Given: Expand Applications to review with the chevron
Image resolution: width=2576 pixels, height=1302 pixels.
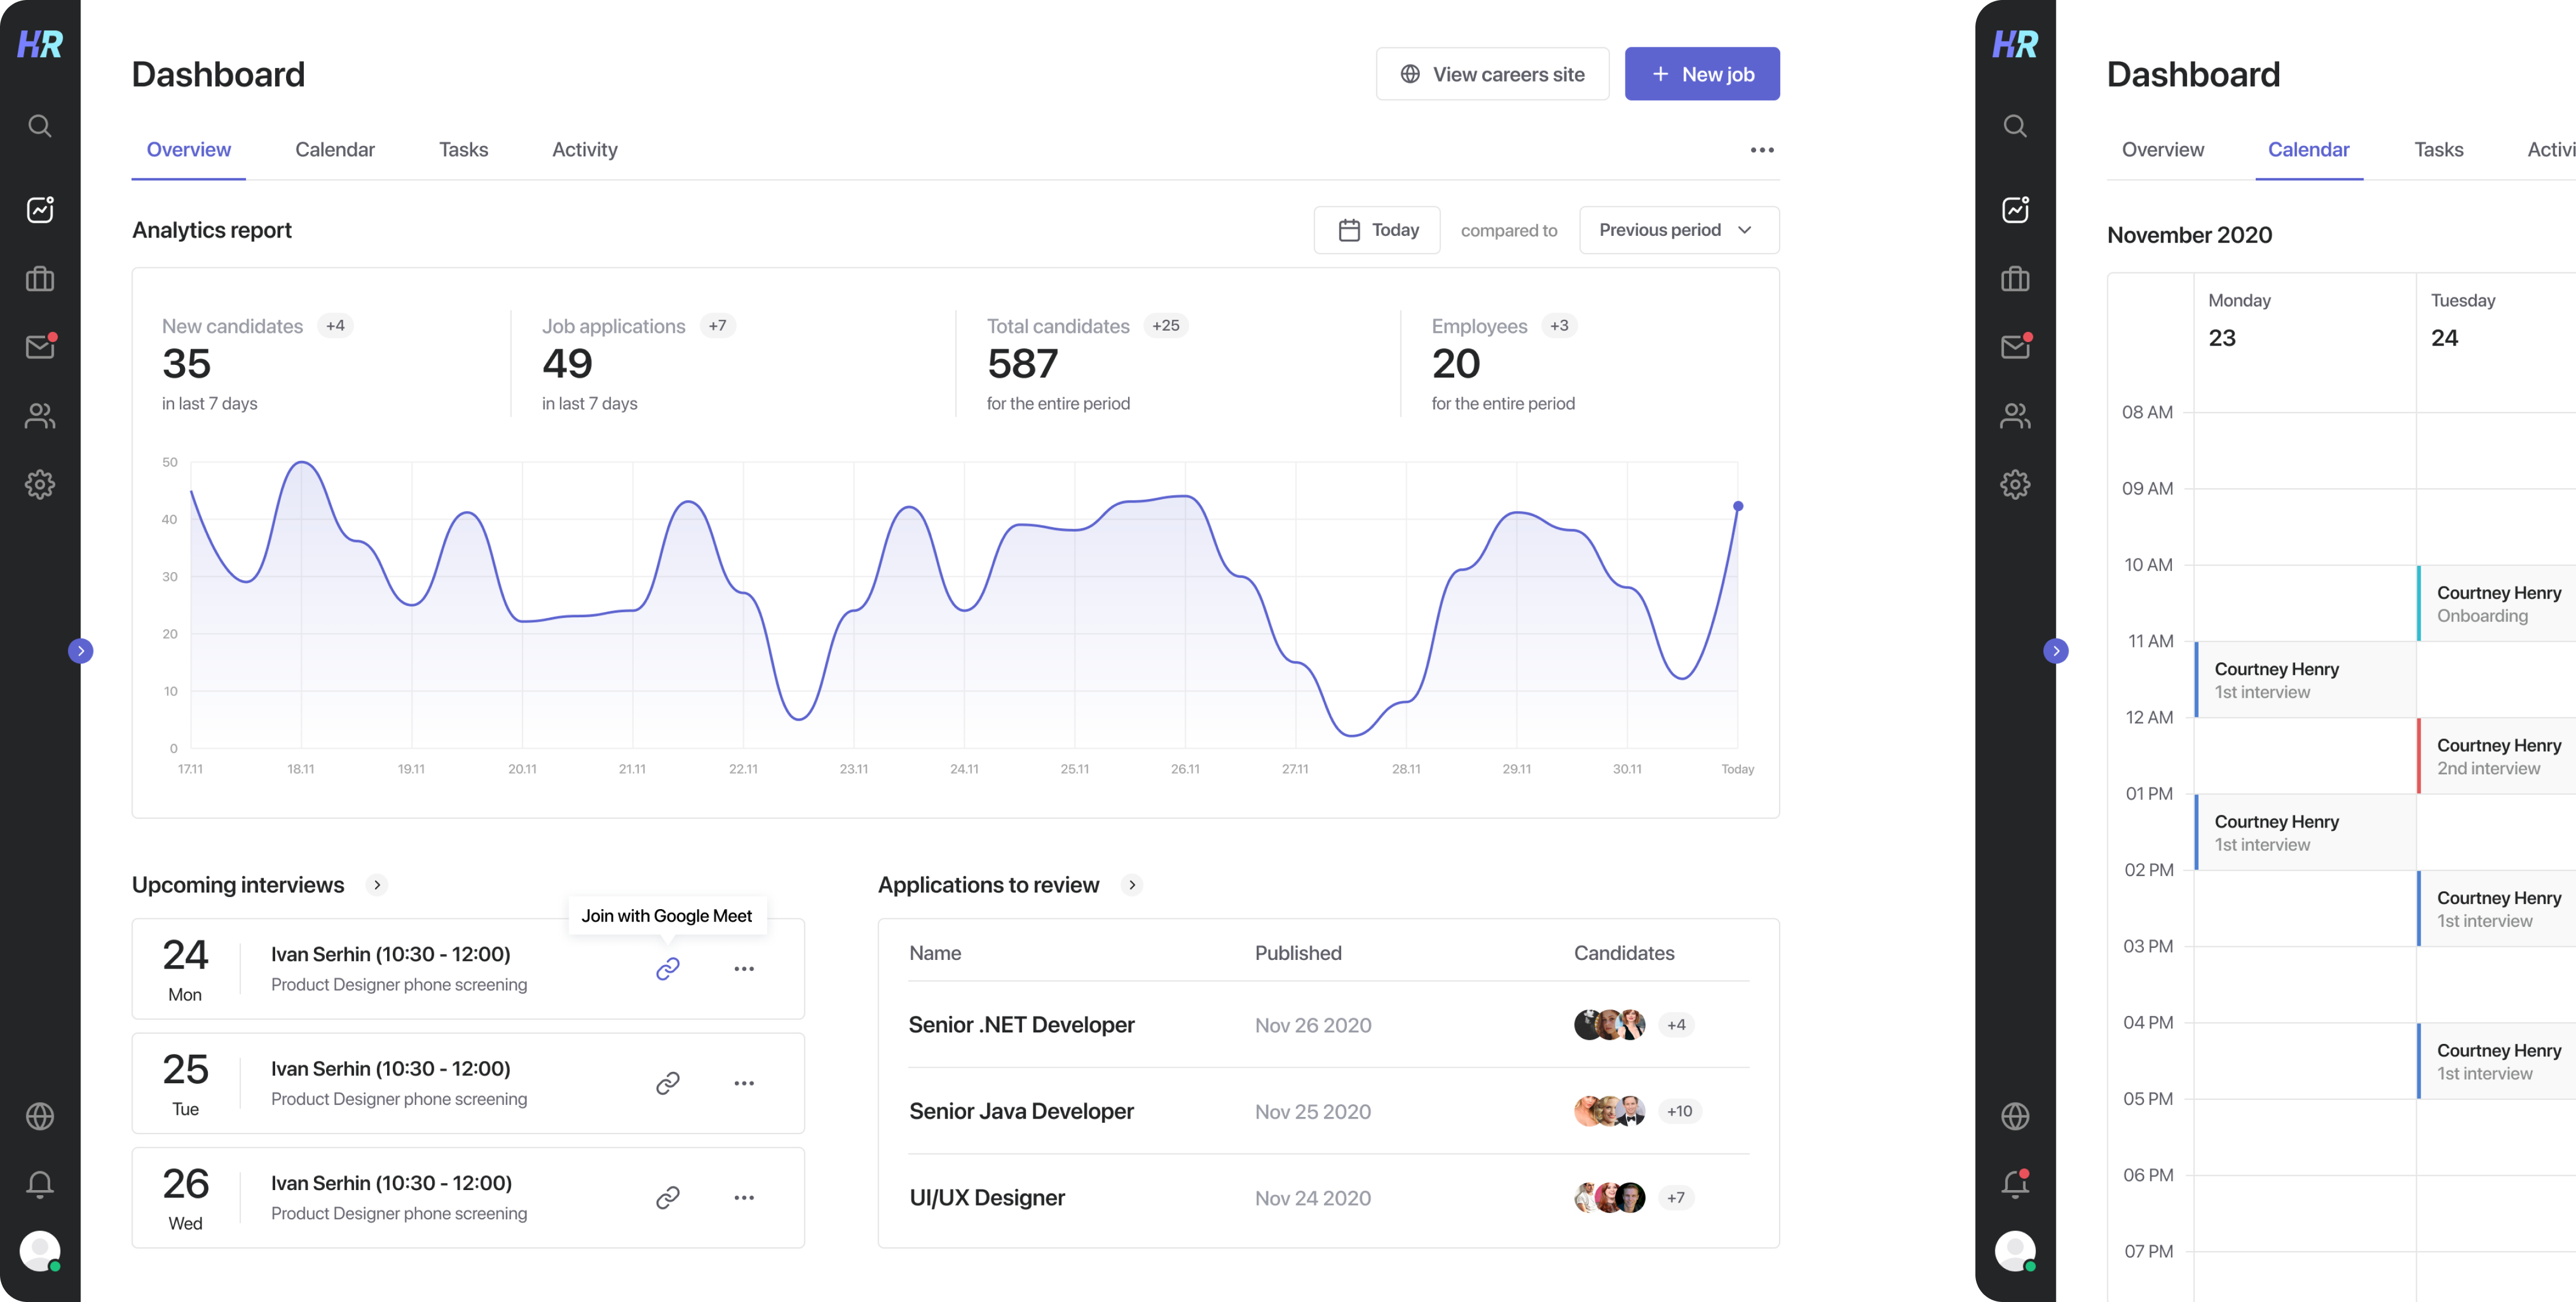Looking at the screenshot, I should [1132, 885].
